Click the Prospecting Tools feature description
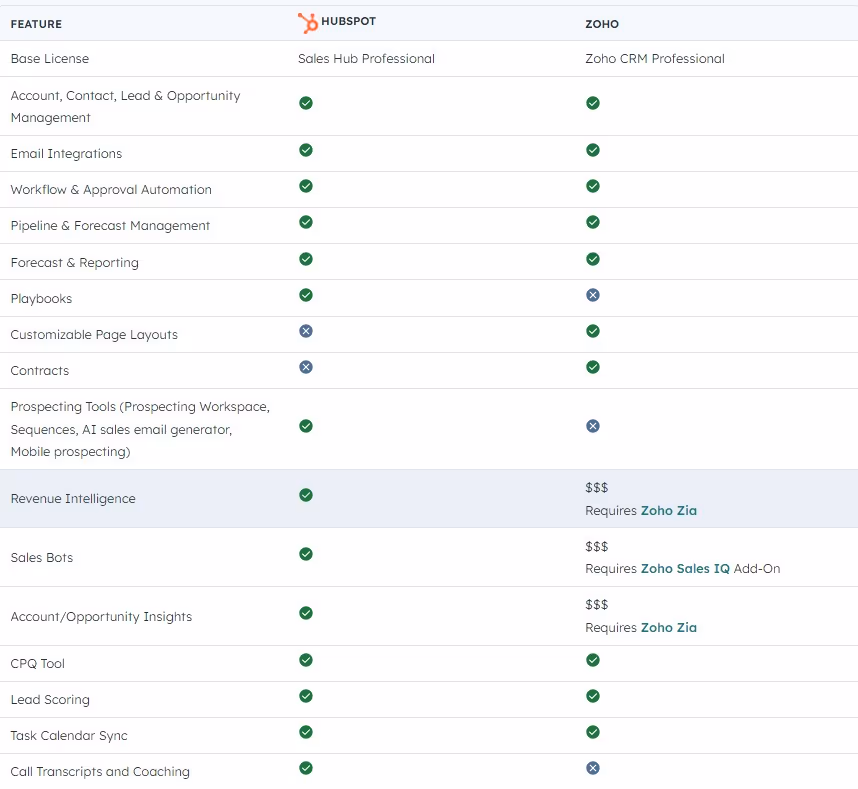 click(140, 430)
